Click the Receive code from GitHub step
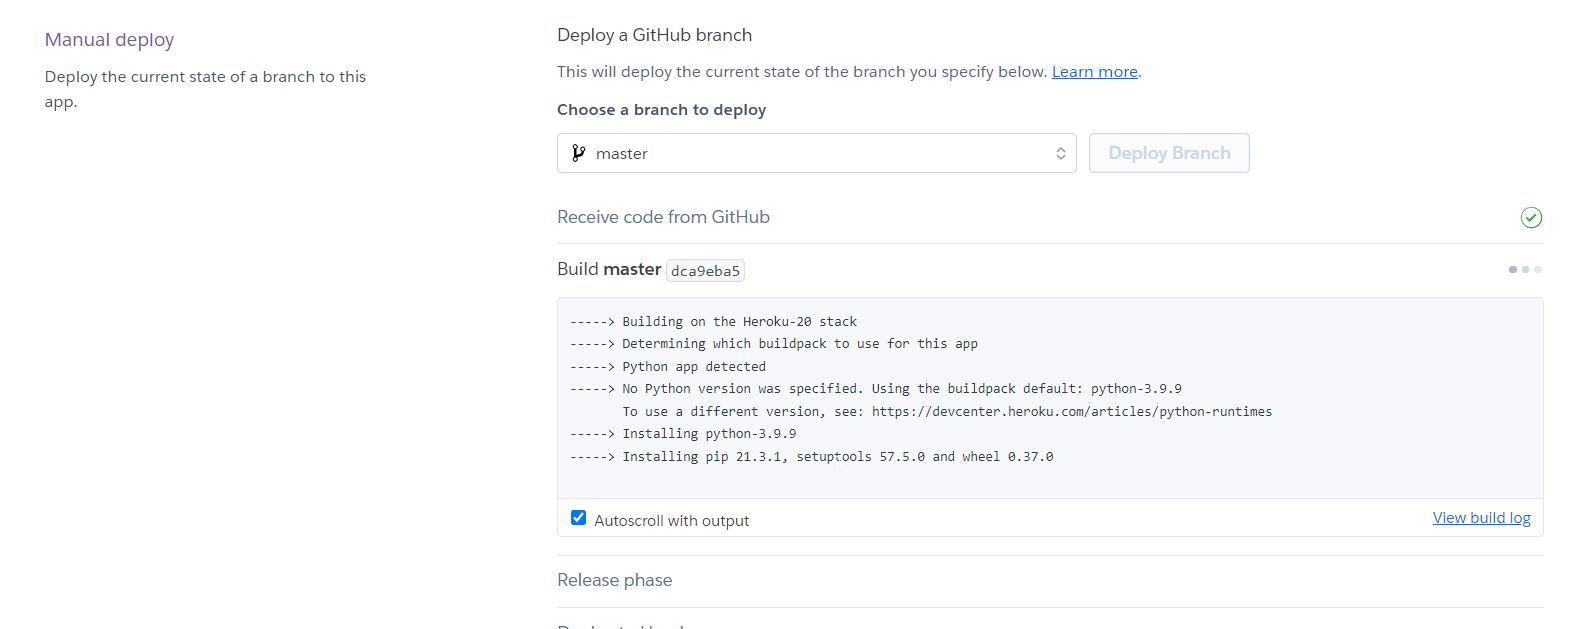The height and width of the screenshot is (629, 1590). click(663, 217)
